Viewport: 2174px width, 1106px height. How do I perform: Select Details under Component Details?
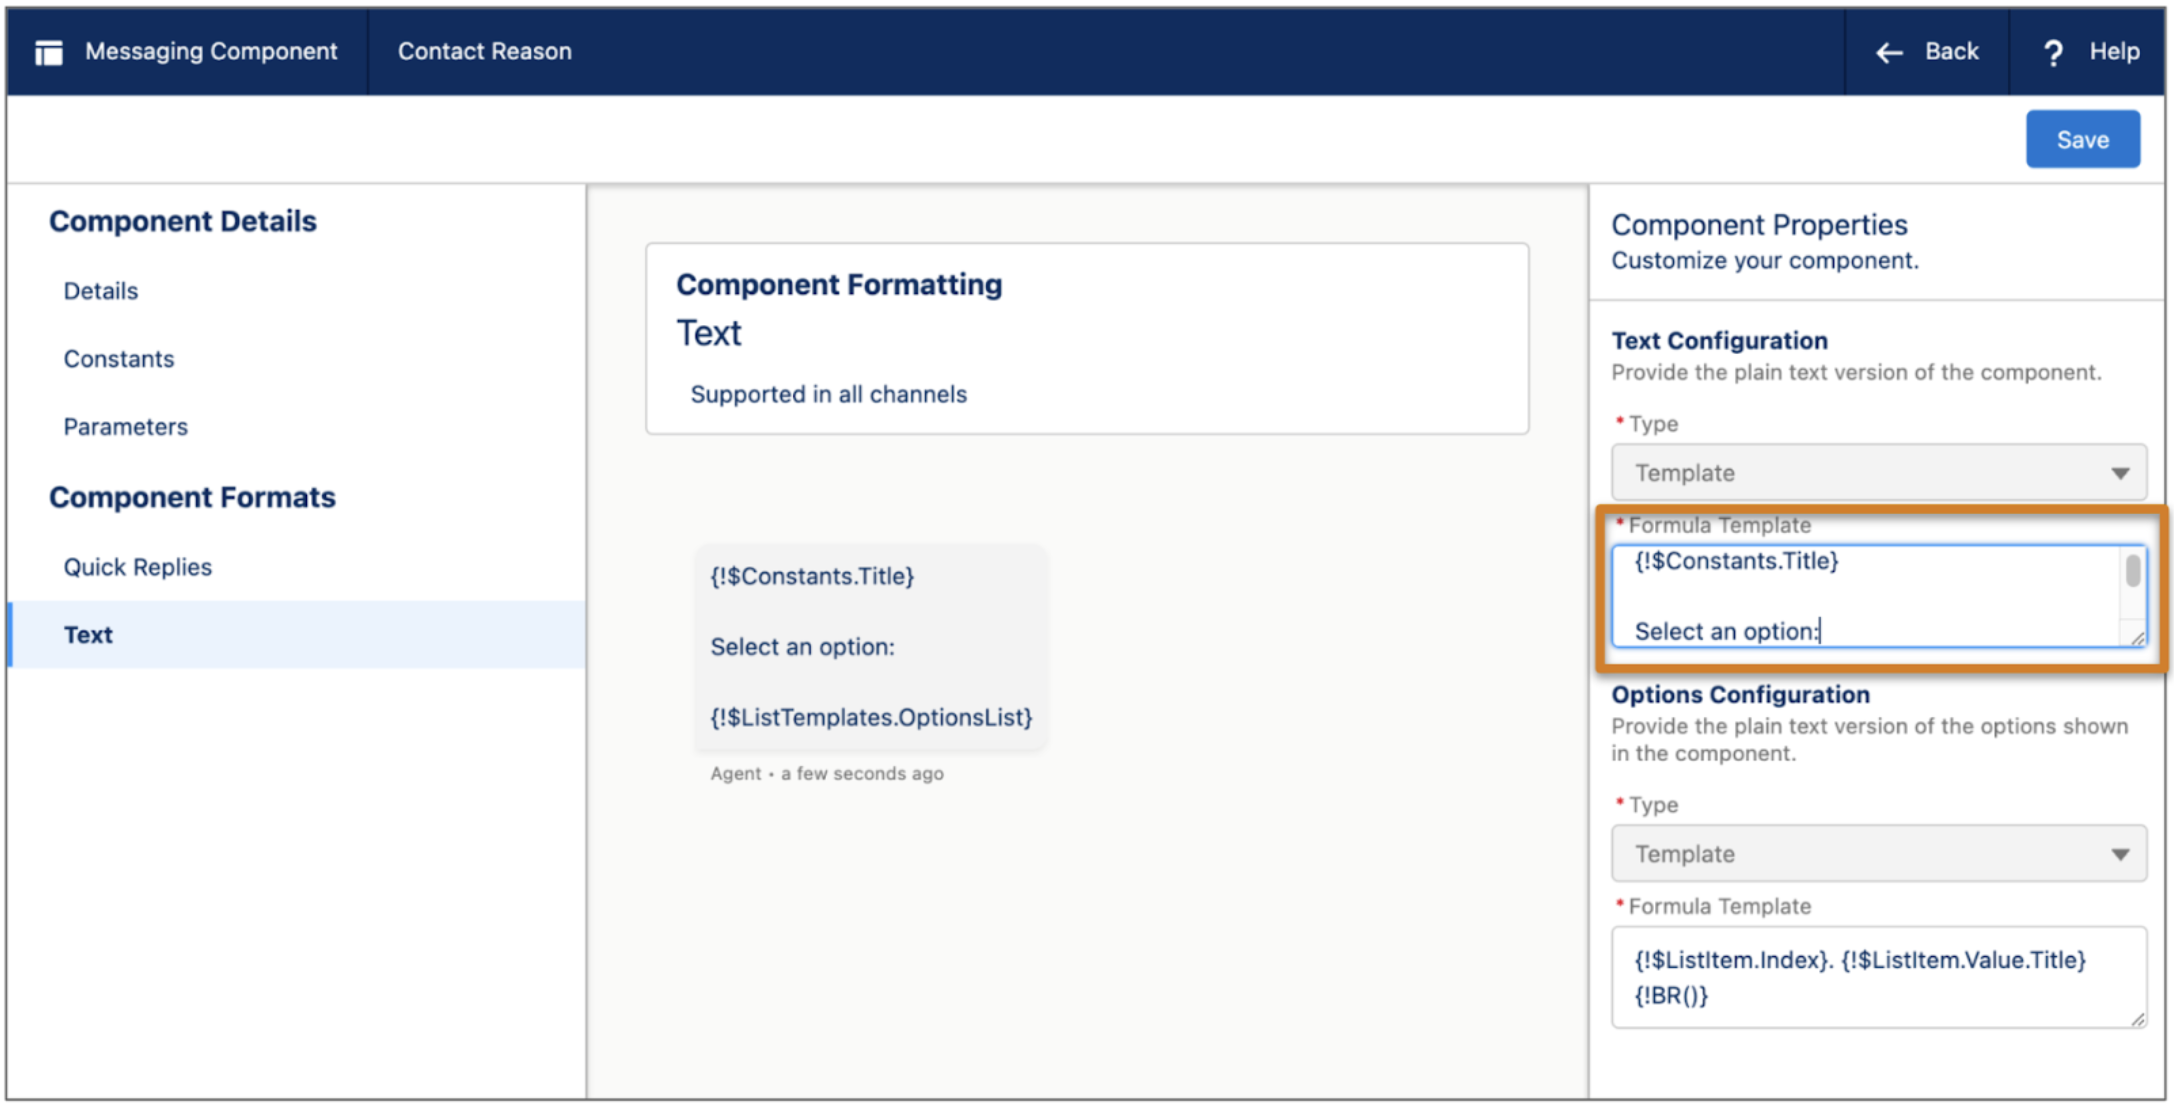[100, 290]
